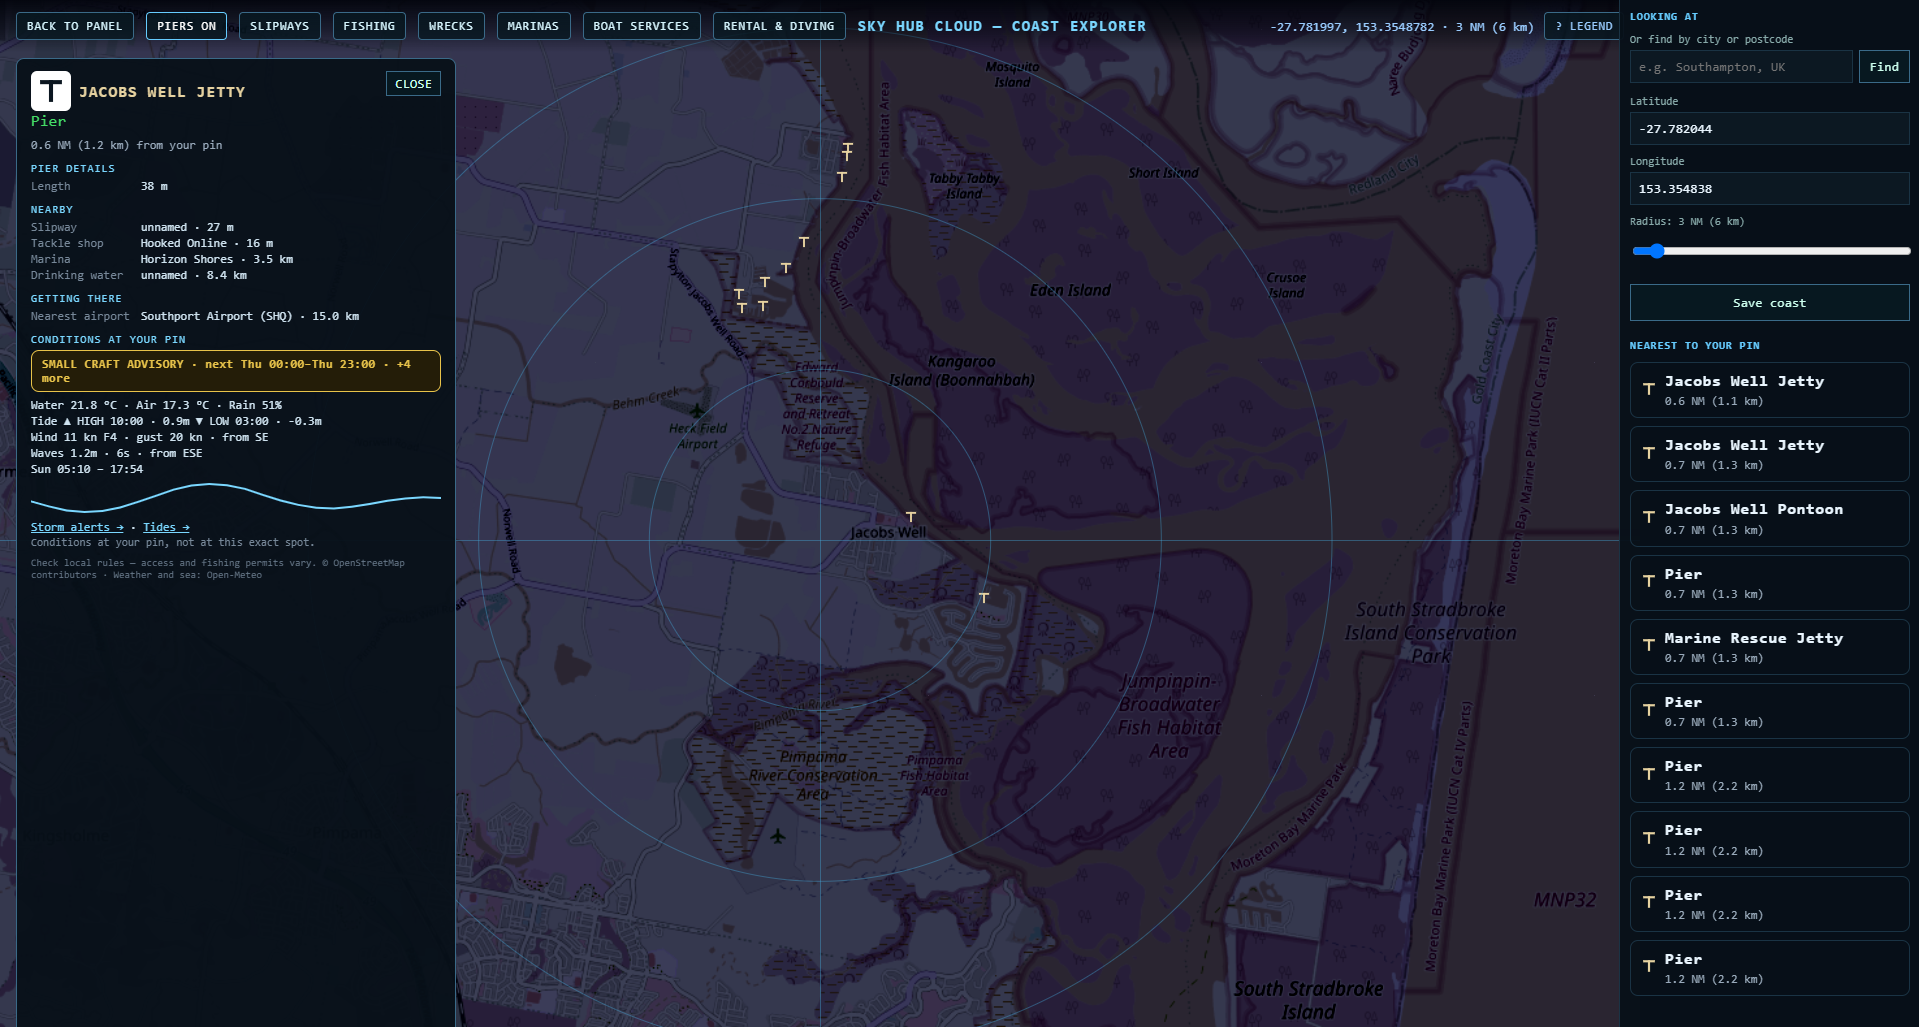The height and width of the screenshot is (1027, 1919).
Task: Open the Storm alerts link
Action: click(x=77, y=527)
